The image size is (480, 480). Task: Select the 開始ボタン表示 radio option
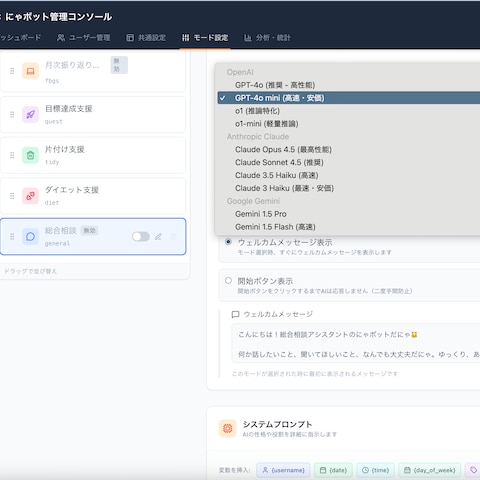pyautogui.click(x=228, y=281)
